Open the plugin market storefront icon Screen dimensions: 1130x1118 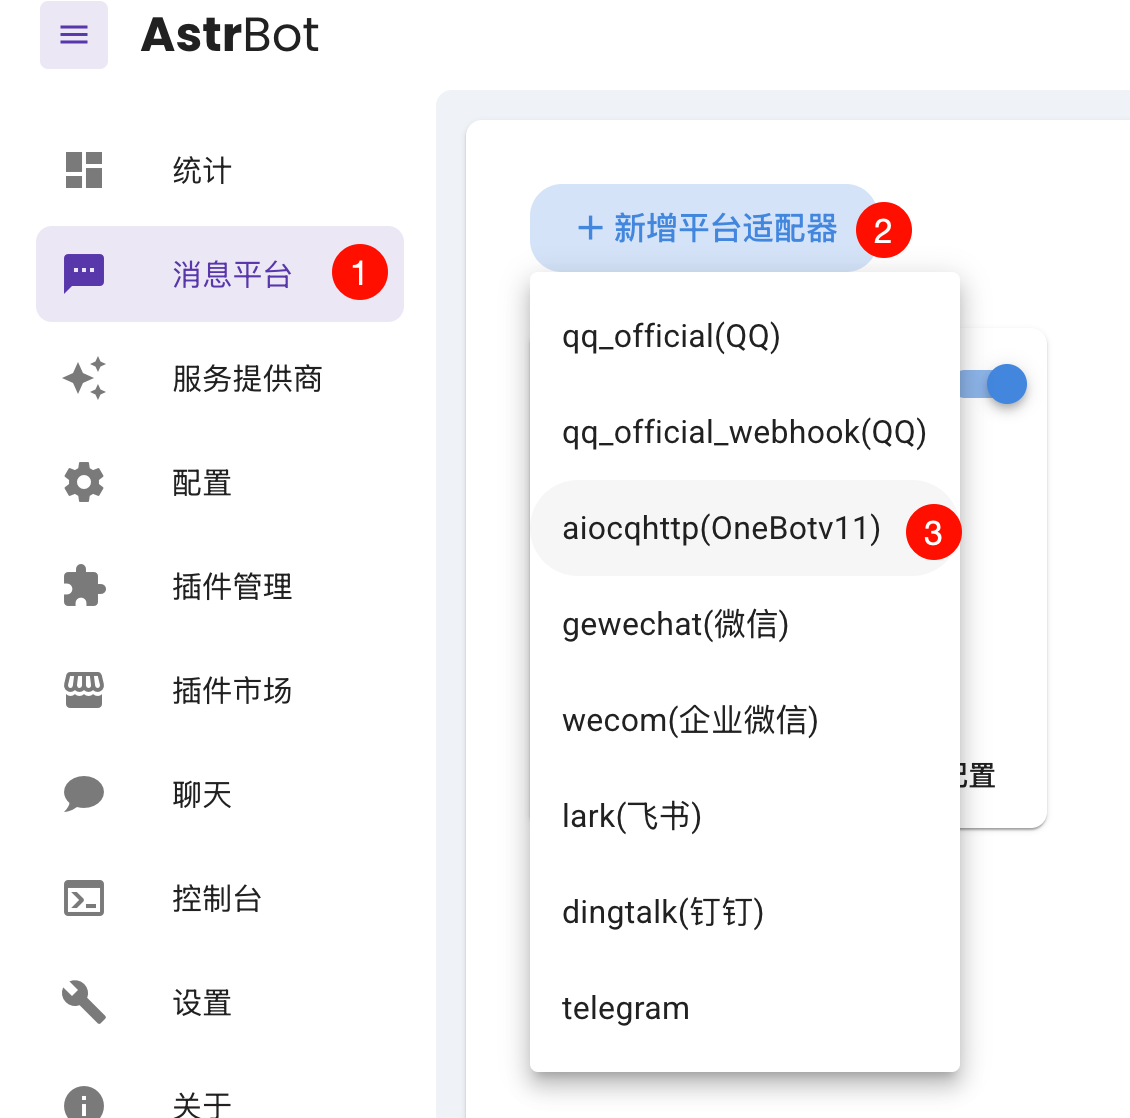(x=84, y=690)
